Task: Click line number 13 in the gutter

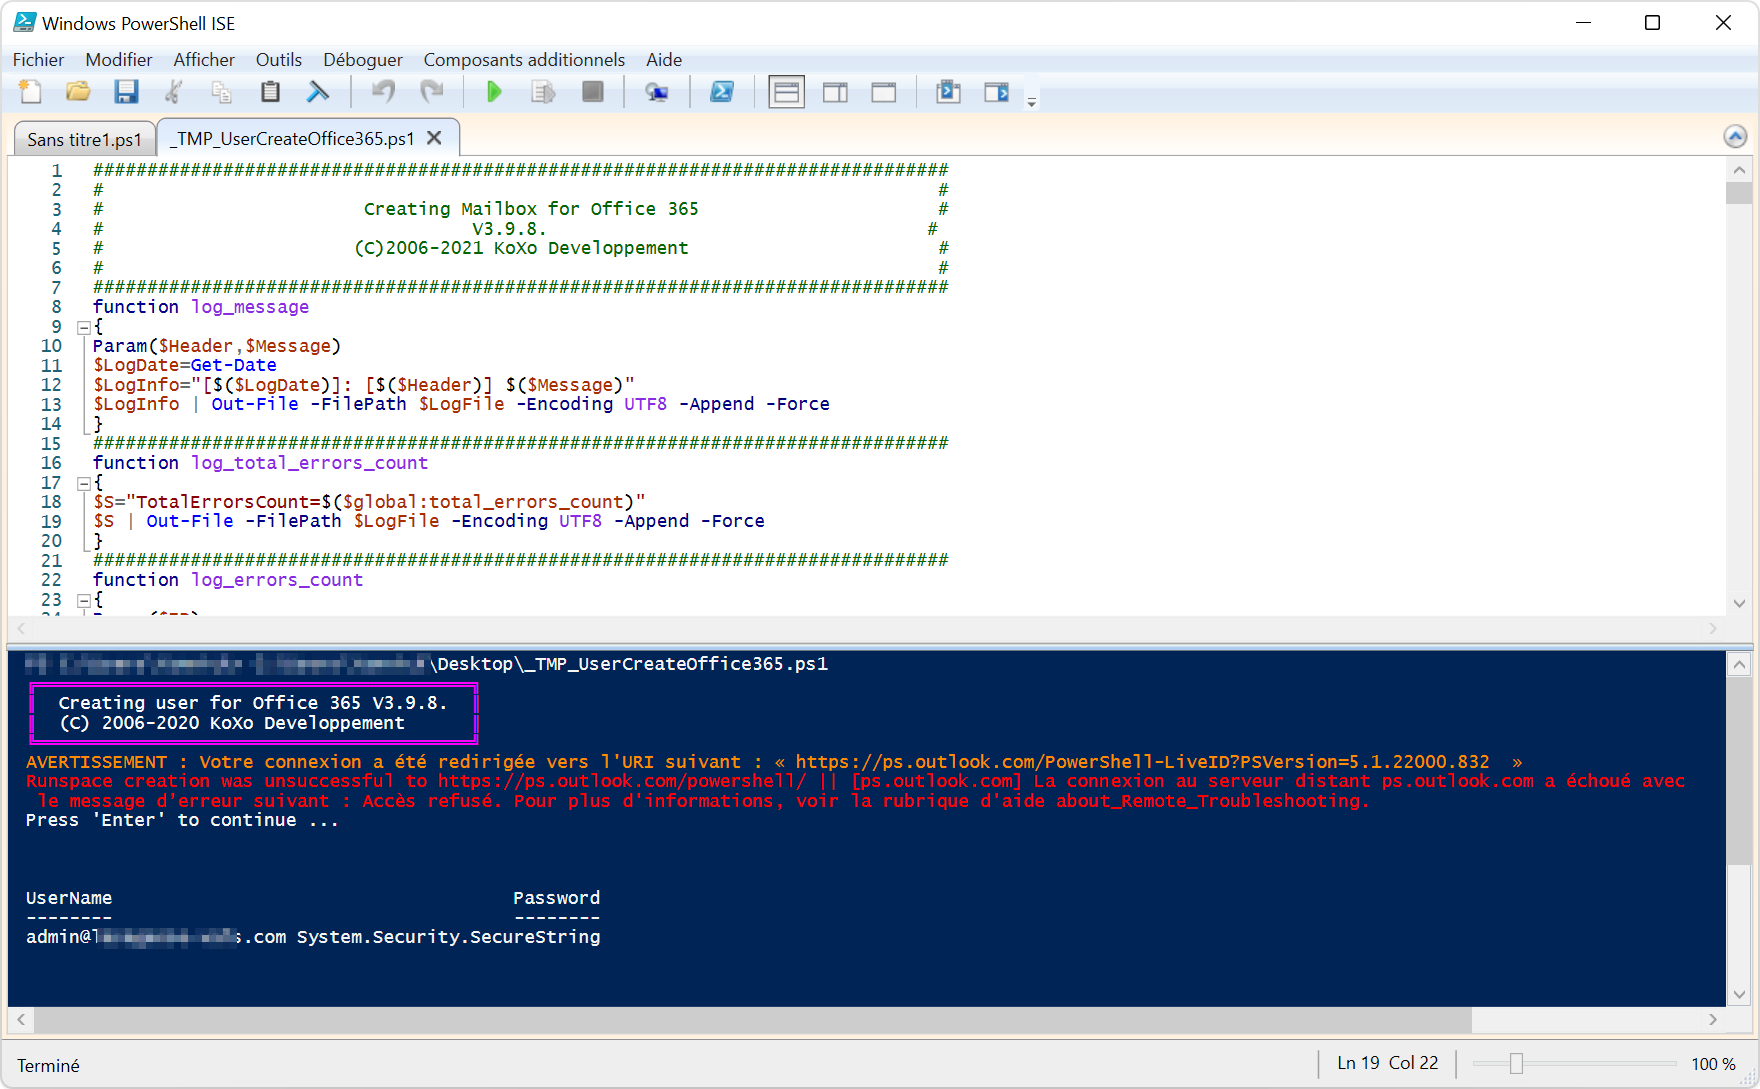Action: click(51, 404)
